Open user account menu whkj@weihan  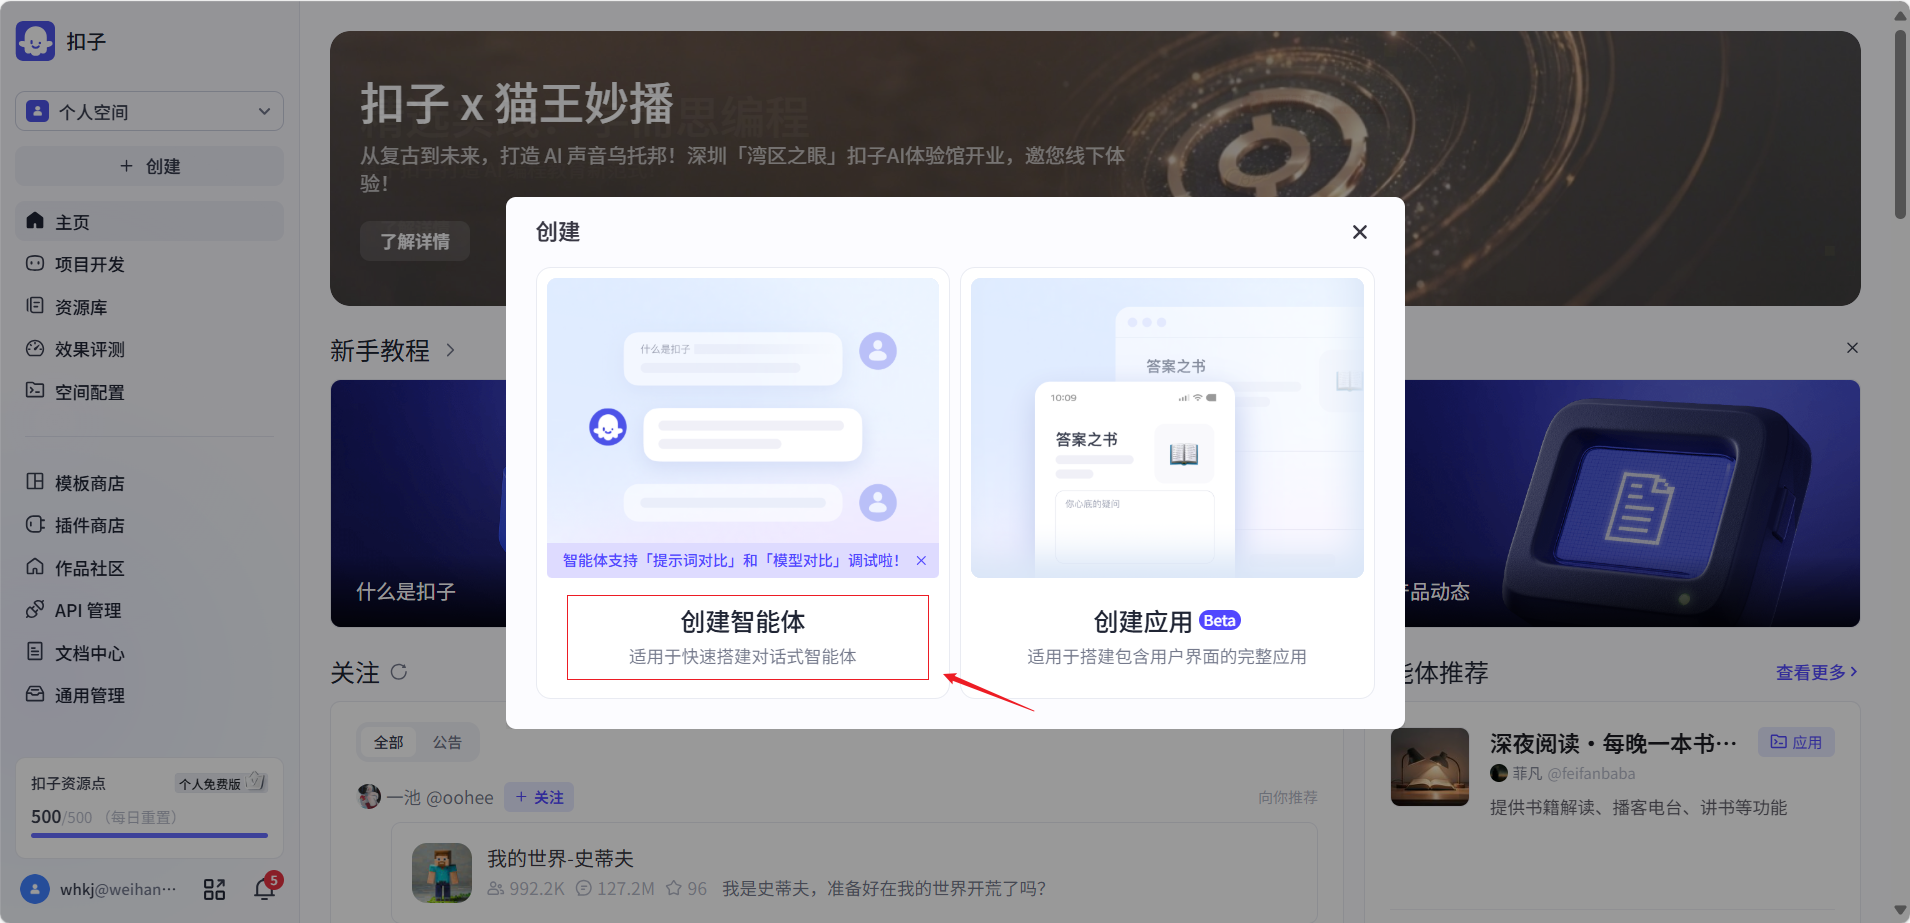[100, 889]
